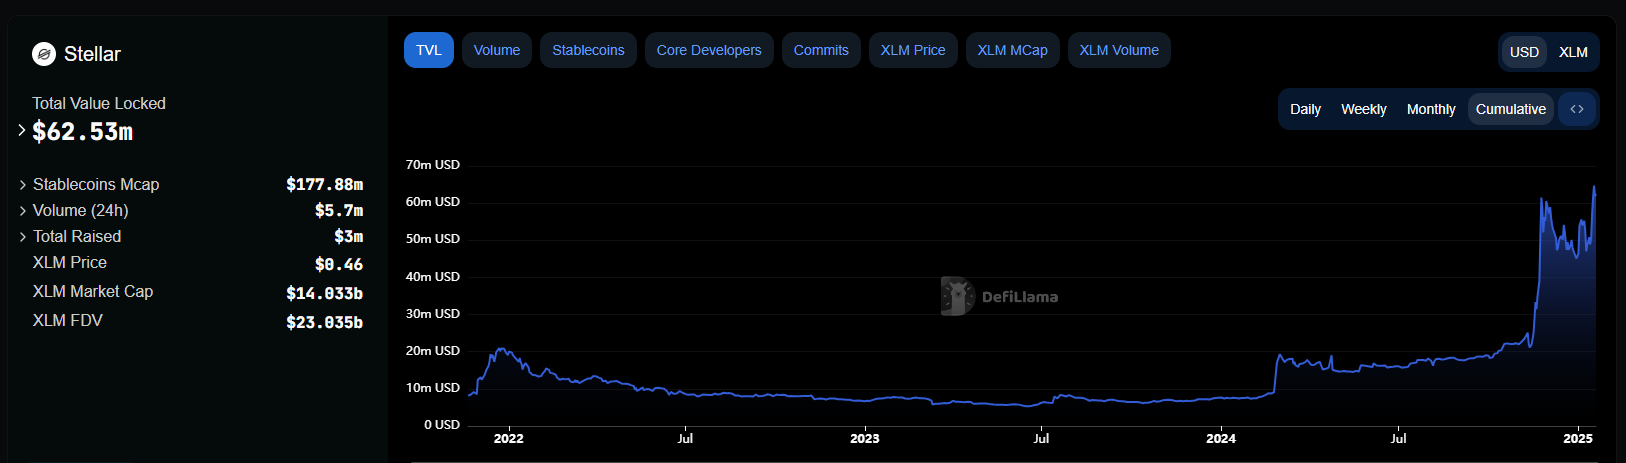Click the XLM FDV label
This screenshot has height=463, width=1626.
pyautogui.click(x=68, y=320)
